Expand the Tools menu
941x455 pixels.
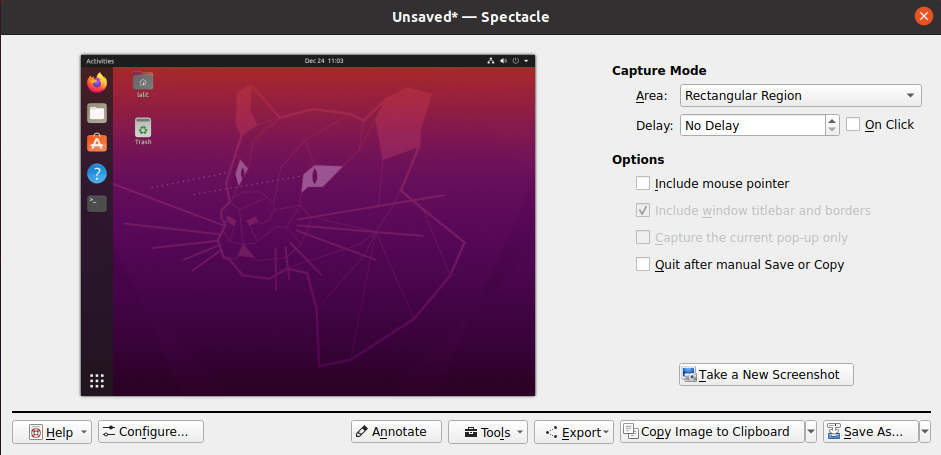[487, 432]
